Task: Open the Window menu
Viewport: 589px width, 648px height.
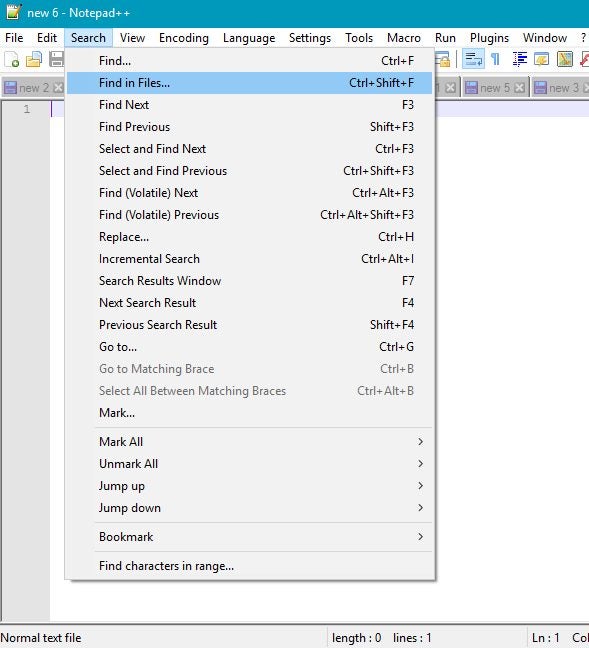Action: [x=544, y=38]
